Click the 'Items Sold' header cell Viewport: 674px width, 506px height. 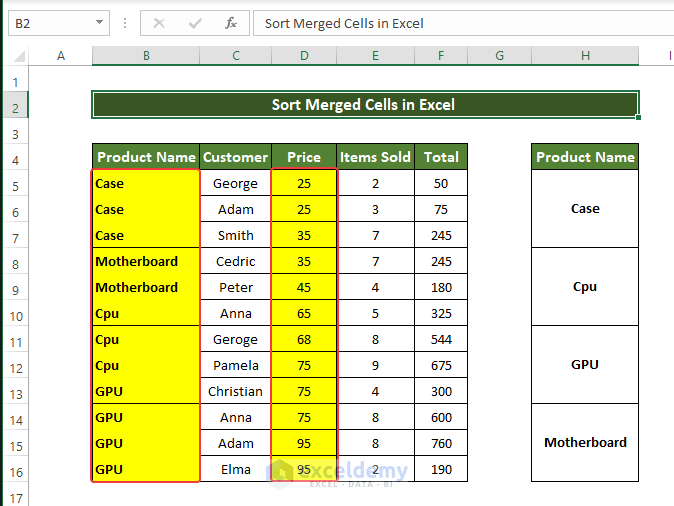click(376, 157)
